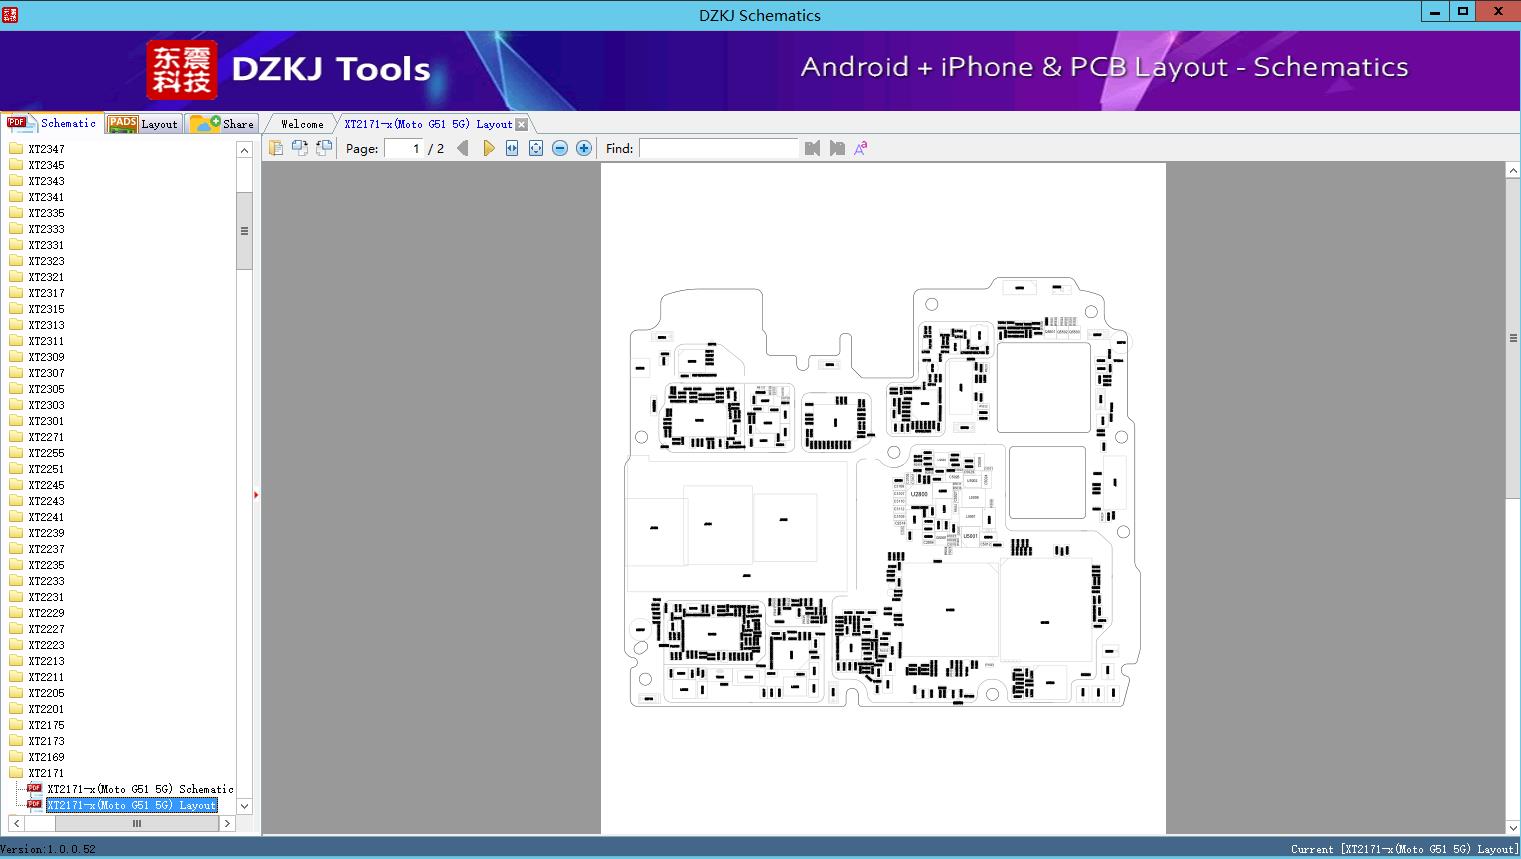Collapse the XT2171 folder
The height and width of the screenshot is (859, 1521).
[x=37, y=773]
